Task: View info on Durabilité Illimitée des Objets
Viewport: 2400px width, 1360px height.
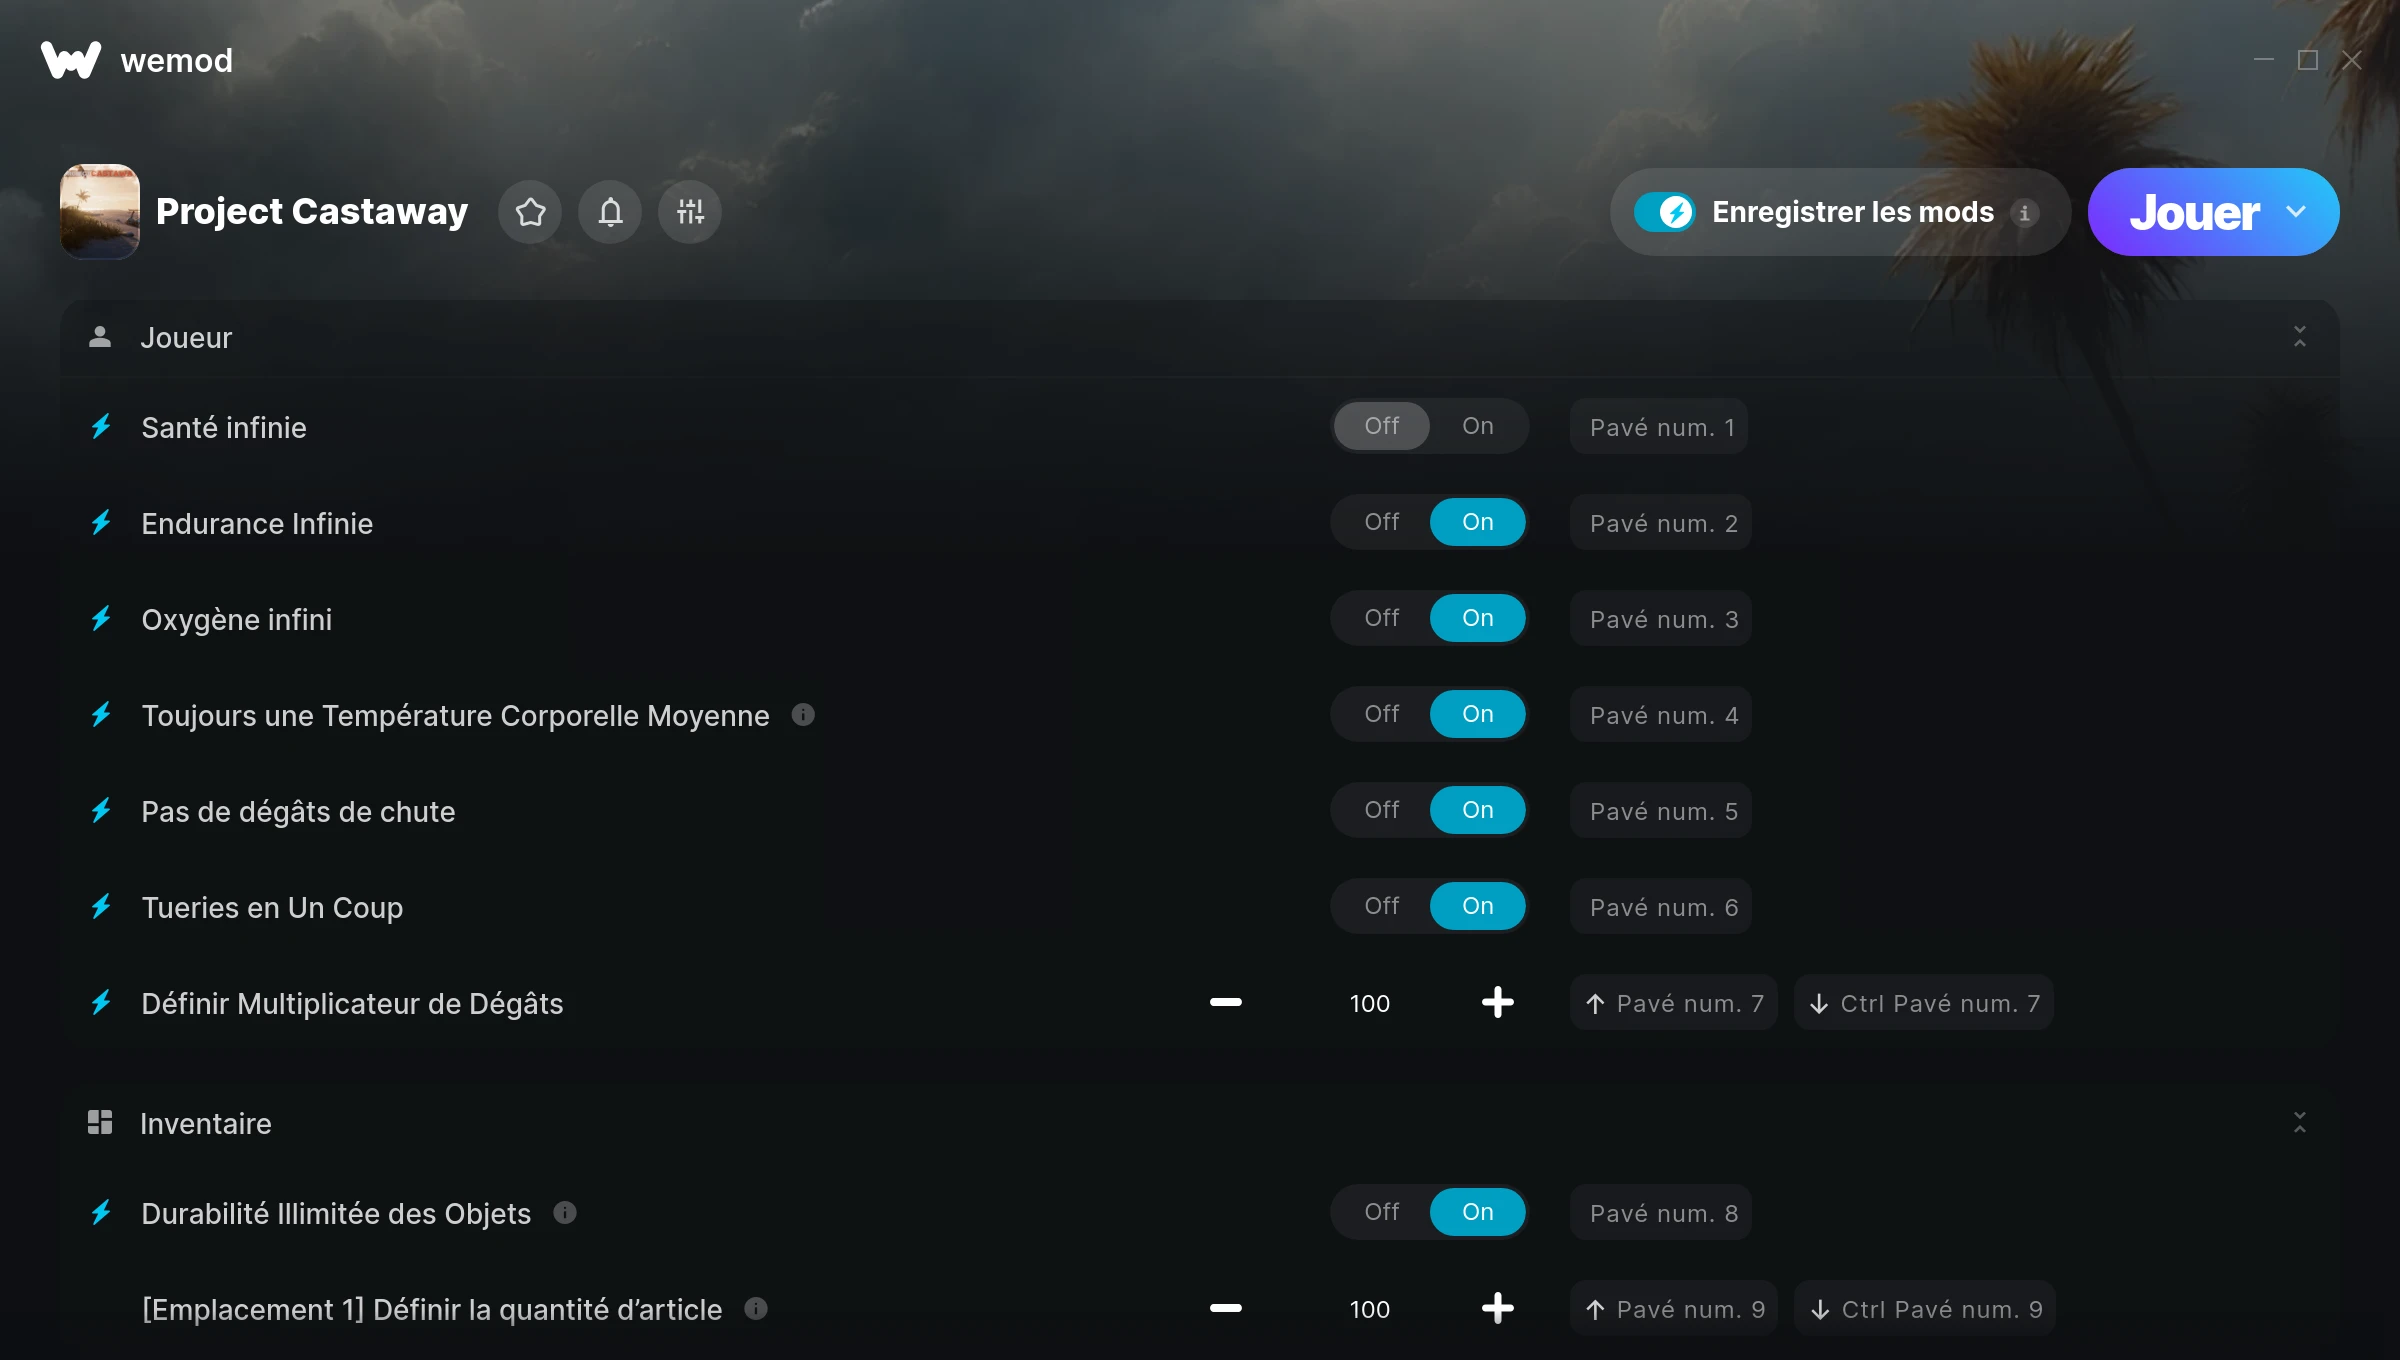Action: [565, 1212]
